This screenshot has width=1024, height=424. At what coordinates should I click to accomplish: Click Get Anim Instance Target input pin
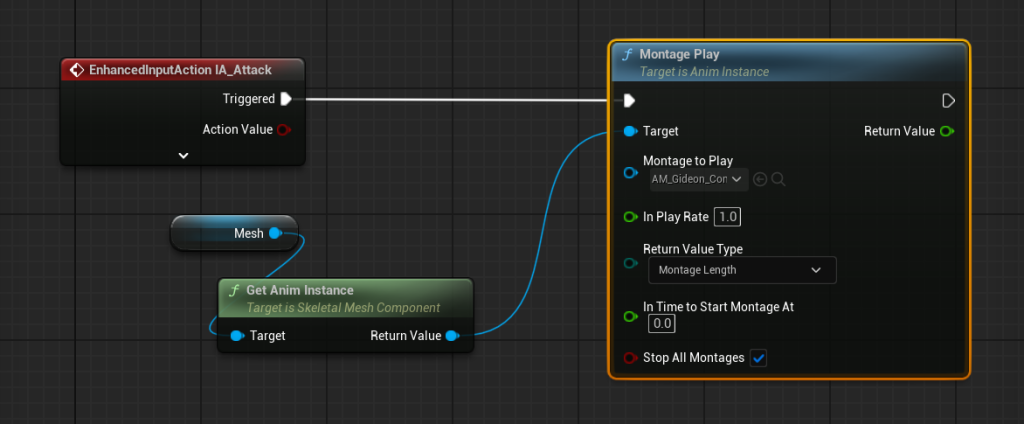pyautogui.click(x=238, y=336)
